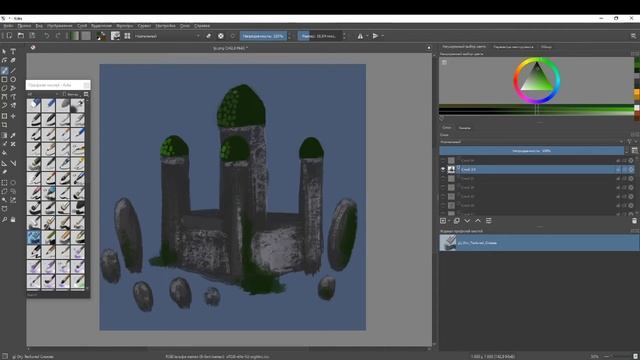
Task: Show the layer just above the highlighted one
Action: click(x=443, y=160)
